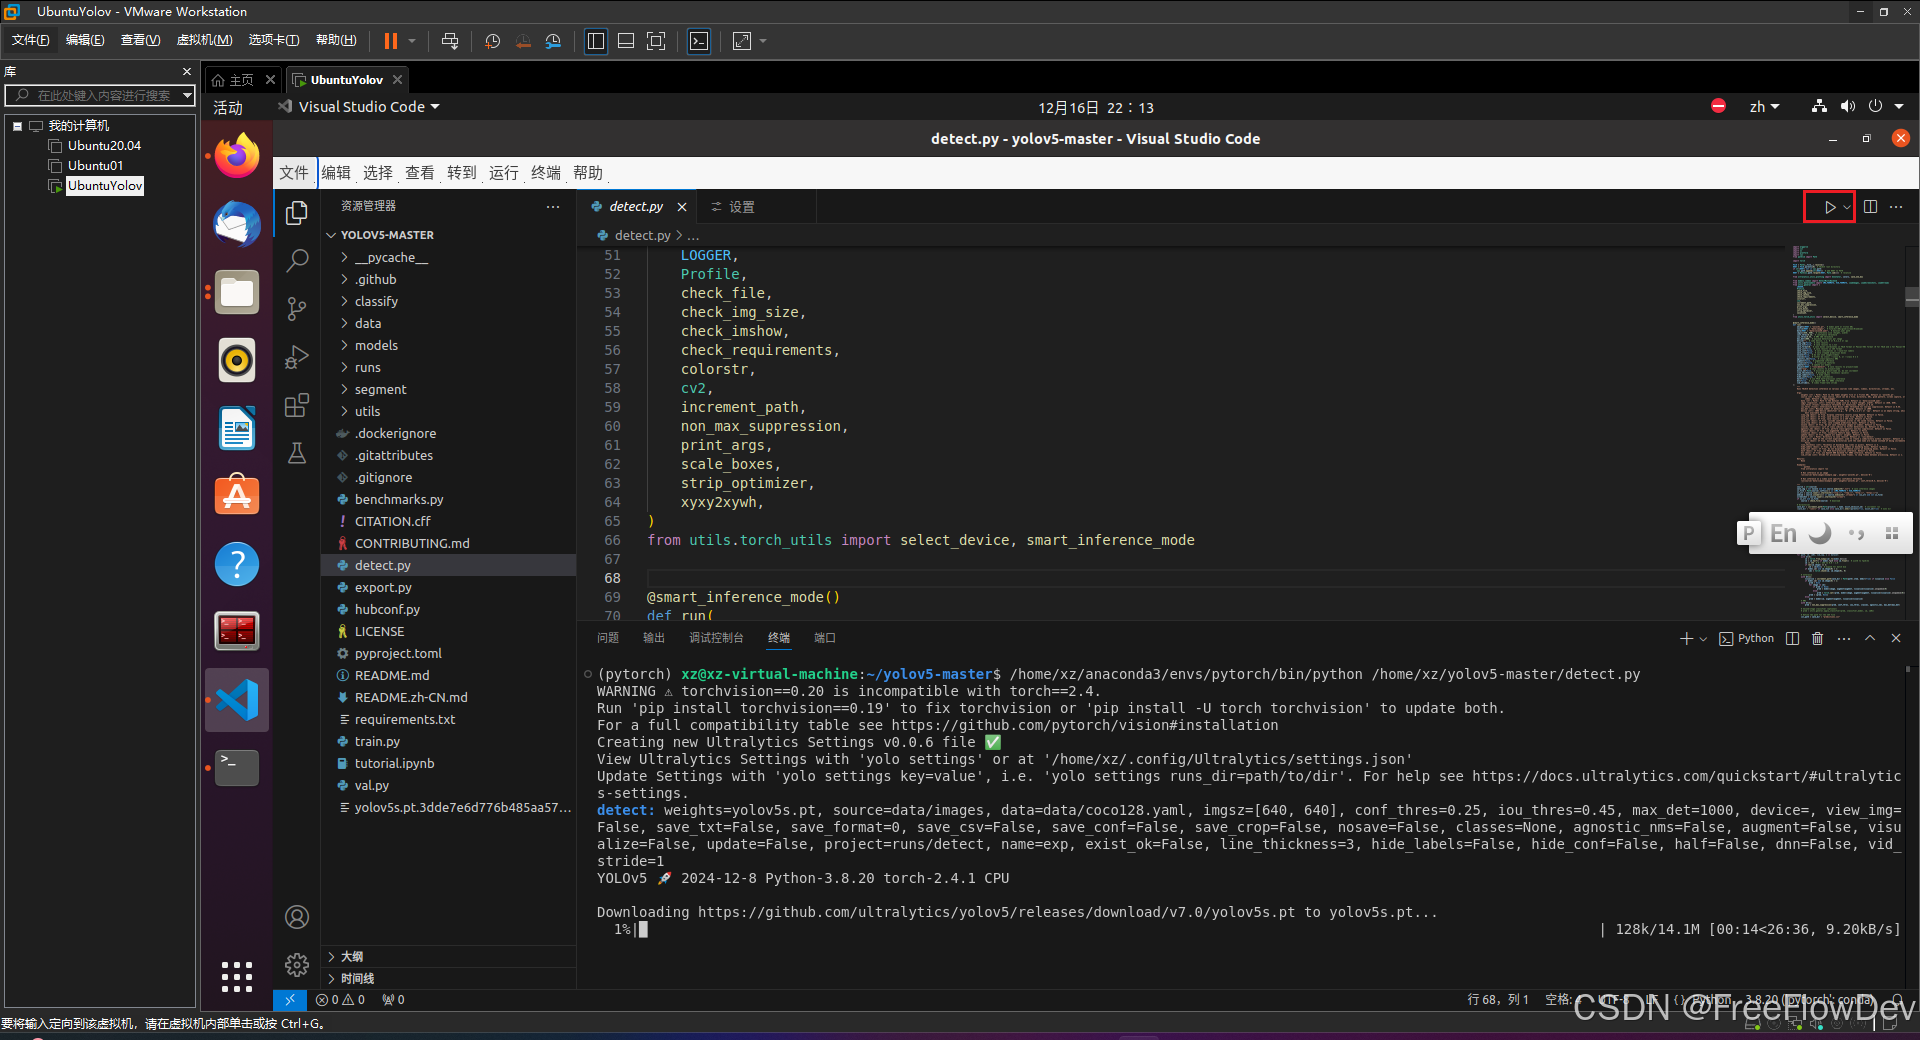Image resolution: width=1920 pixels, height=1040 pixels.
Task: Suspend the VM with the pause button
Action: point(389,41)
